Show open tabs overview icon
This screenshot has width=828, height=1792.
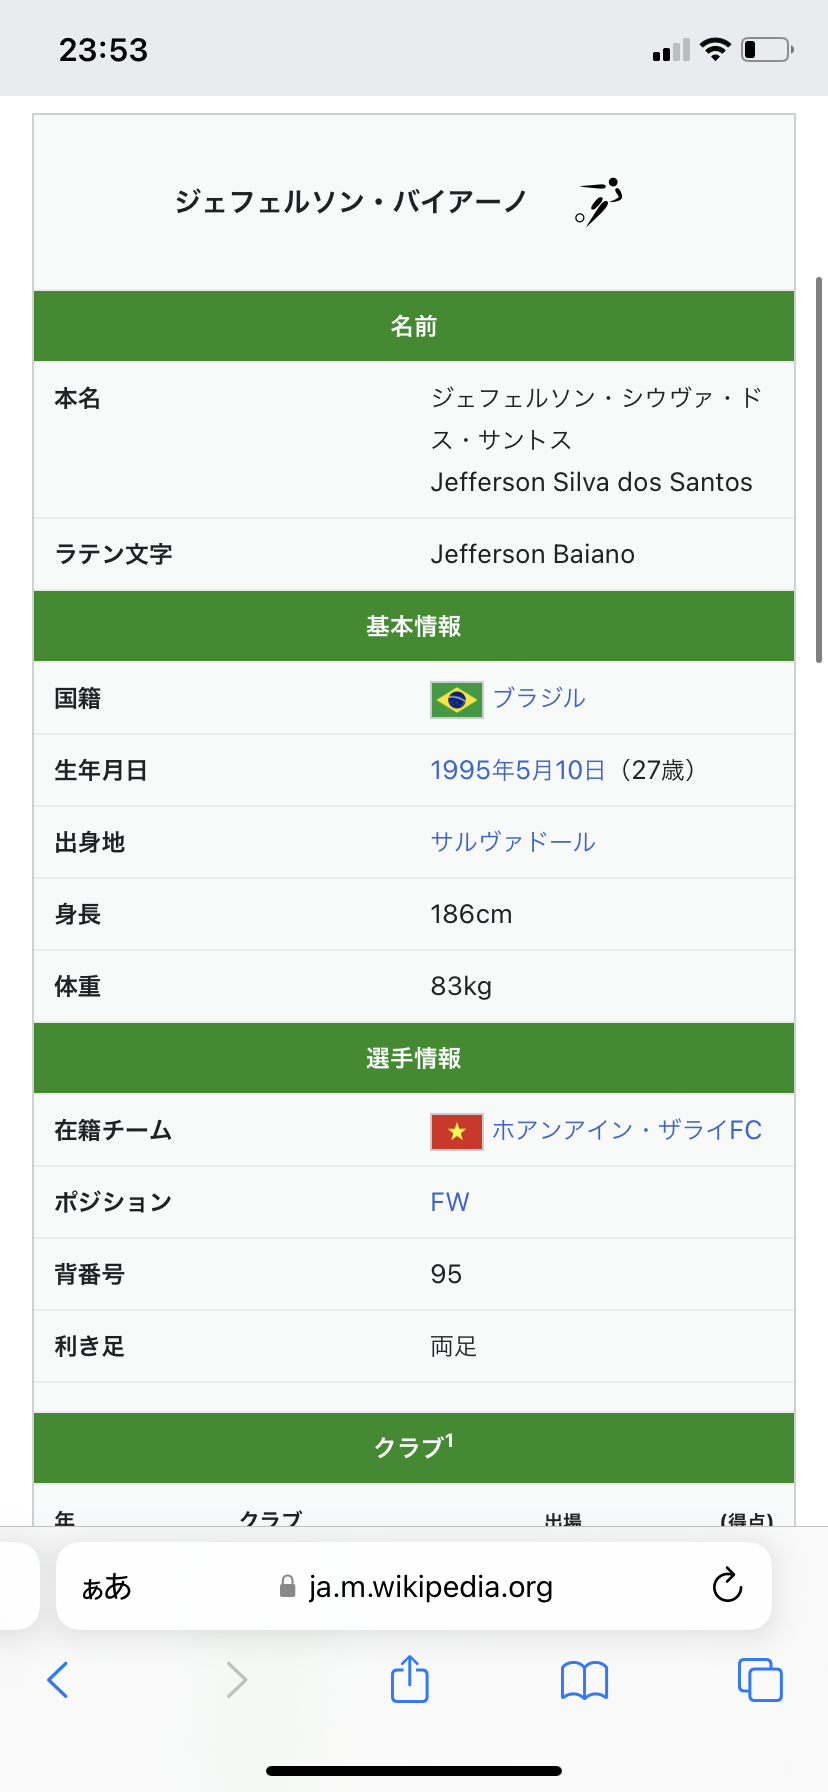tap(760, 1680)
